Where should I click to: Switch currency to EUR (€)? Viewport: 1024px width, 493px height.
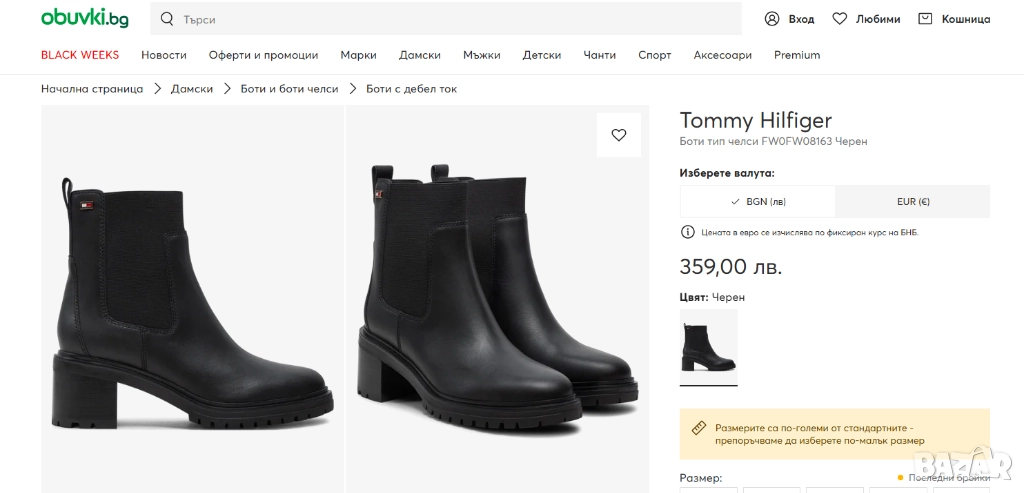[x=913, y=201]
